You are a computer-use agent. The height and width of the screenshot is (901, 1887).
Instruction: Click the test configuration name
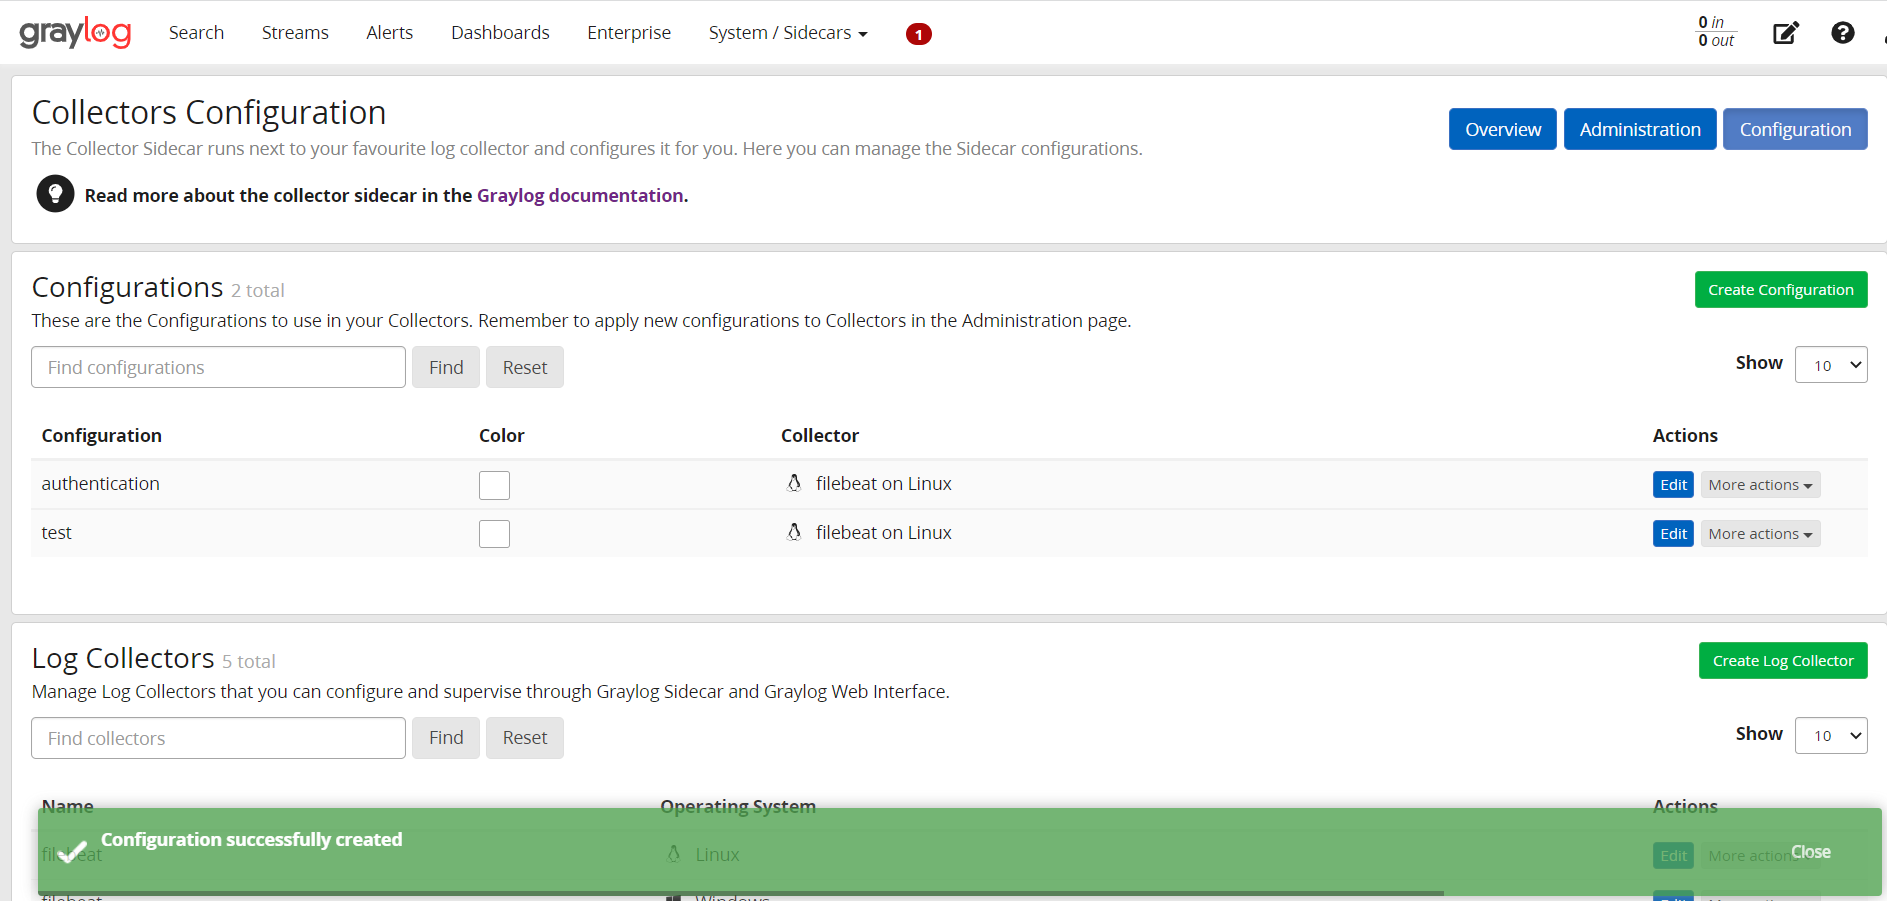(56, 532)
